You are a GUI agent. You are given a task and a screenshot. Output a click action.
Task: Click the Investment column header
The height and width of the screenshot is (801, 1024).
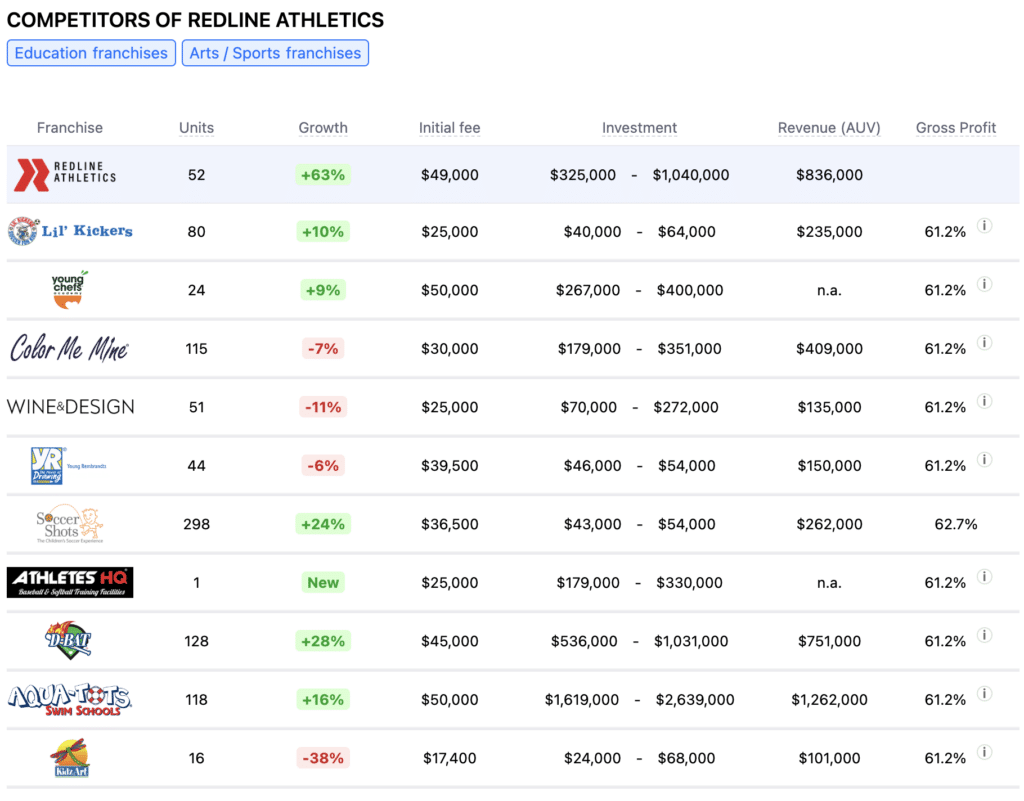[x=639, y=127]
